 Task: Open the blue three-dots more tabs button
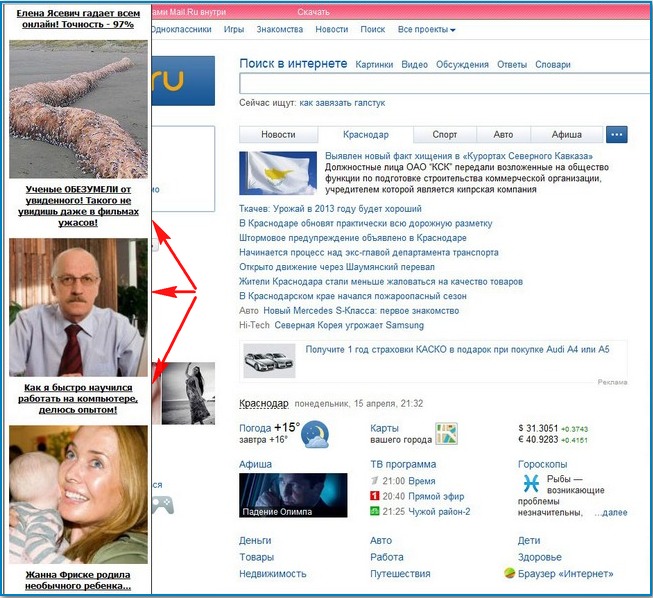click(617, 134)
